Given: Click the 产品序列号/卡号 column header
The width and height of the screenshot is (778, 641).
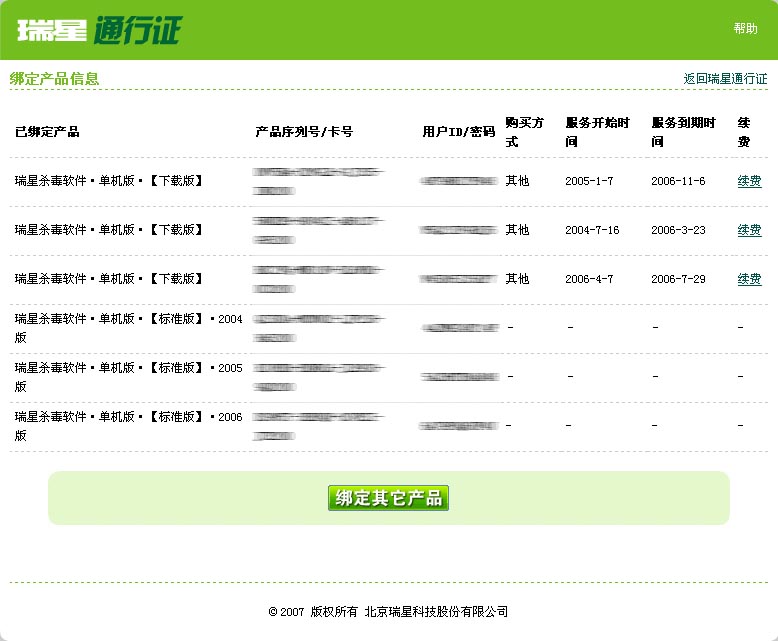Looking at the screenshot, I should pyautogui.click(x=304, y=131).
